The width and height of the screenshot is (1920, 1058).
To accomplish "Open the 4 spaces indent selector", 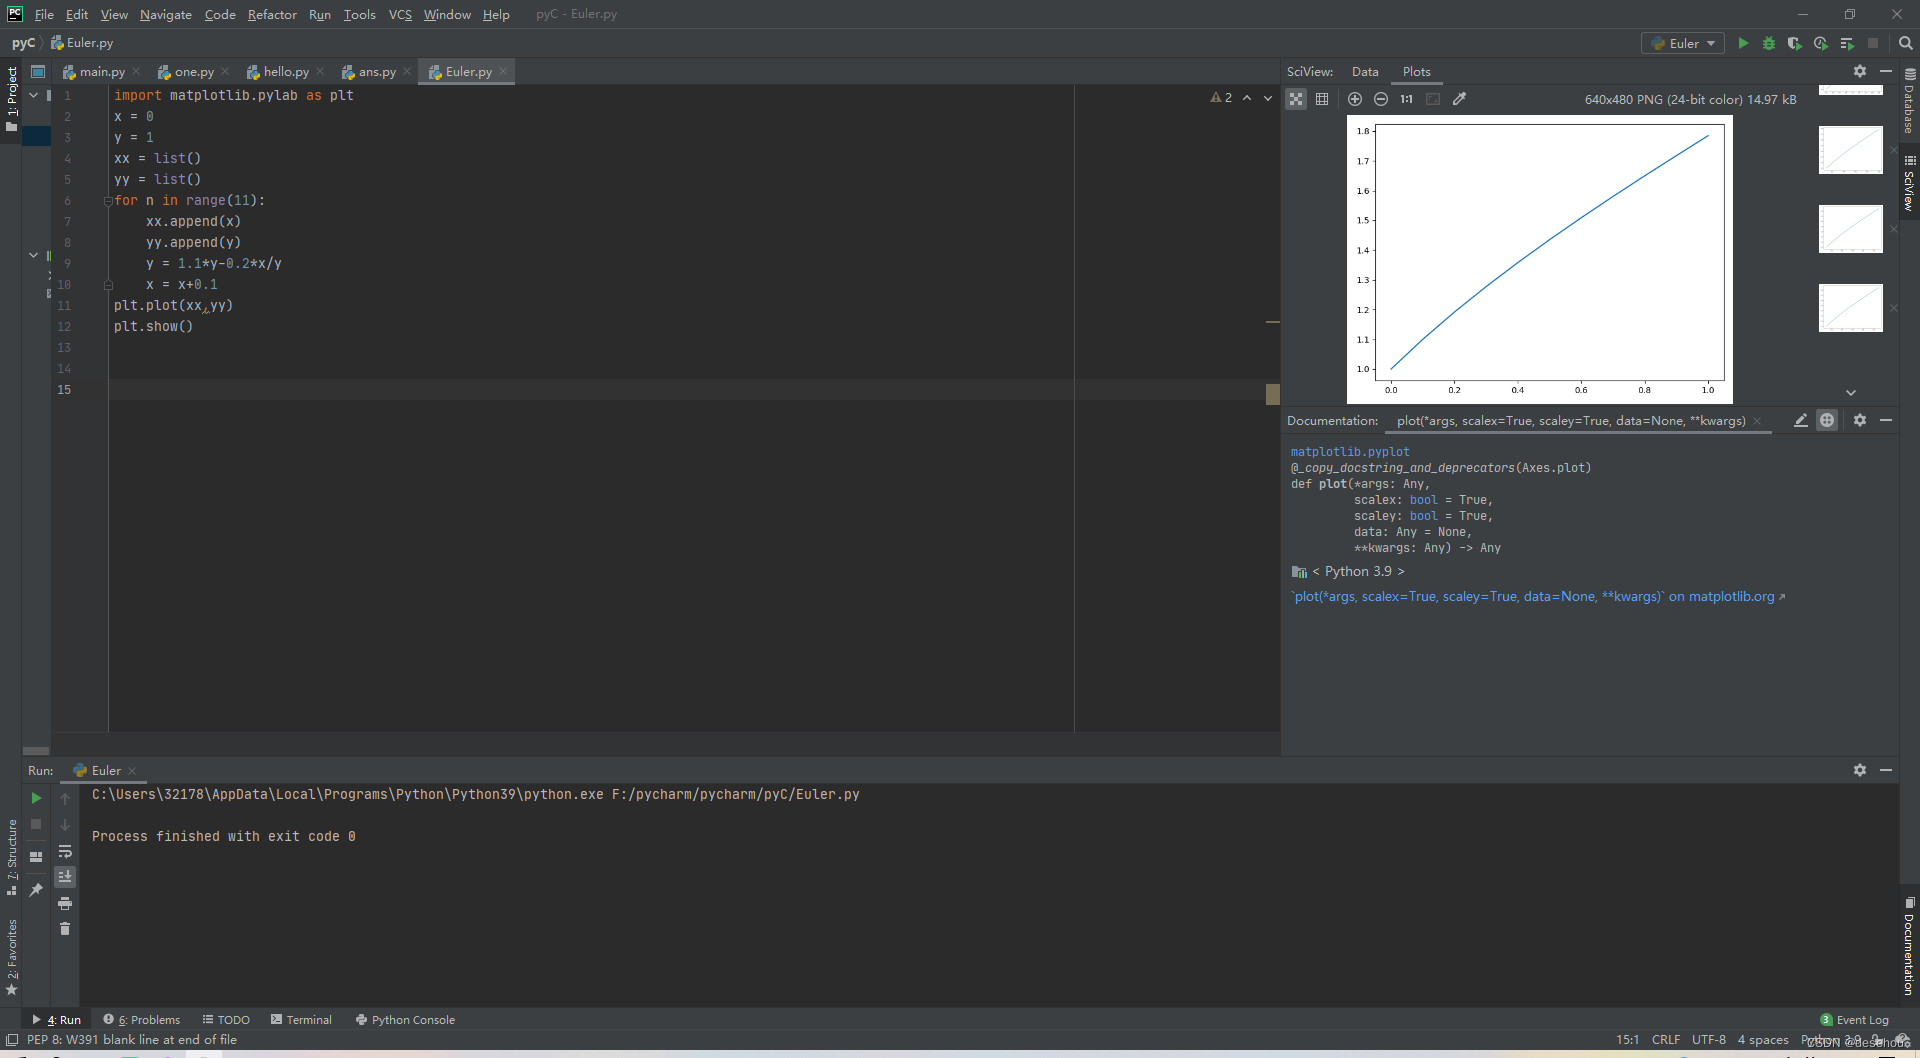I will tap(1763, 1040).
